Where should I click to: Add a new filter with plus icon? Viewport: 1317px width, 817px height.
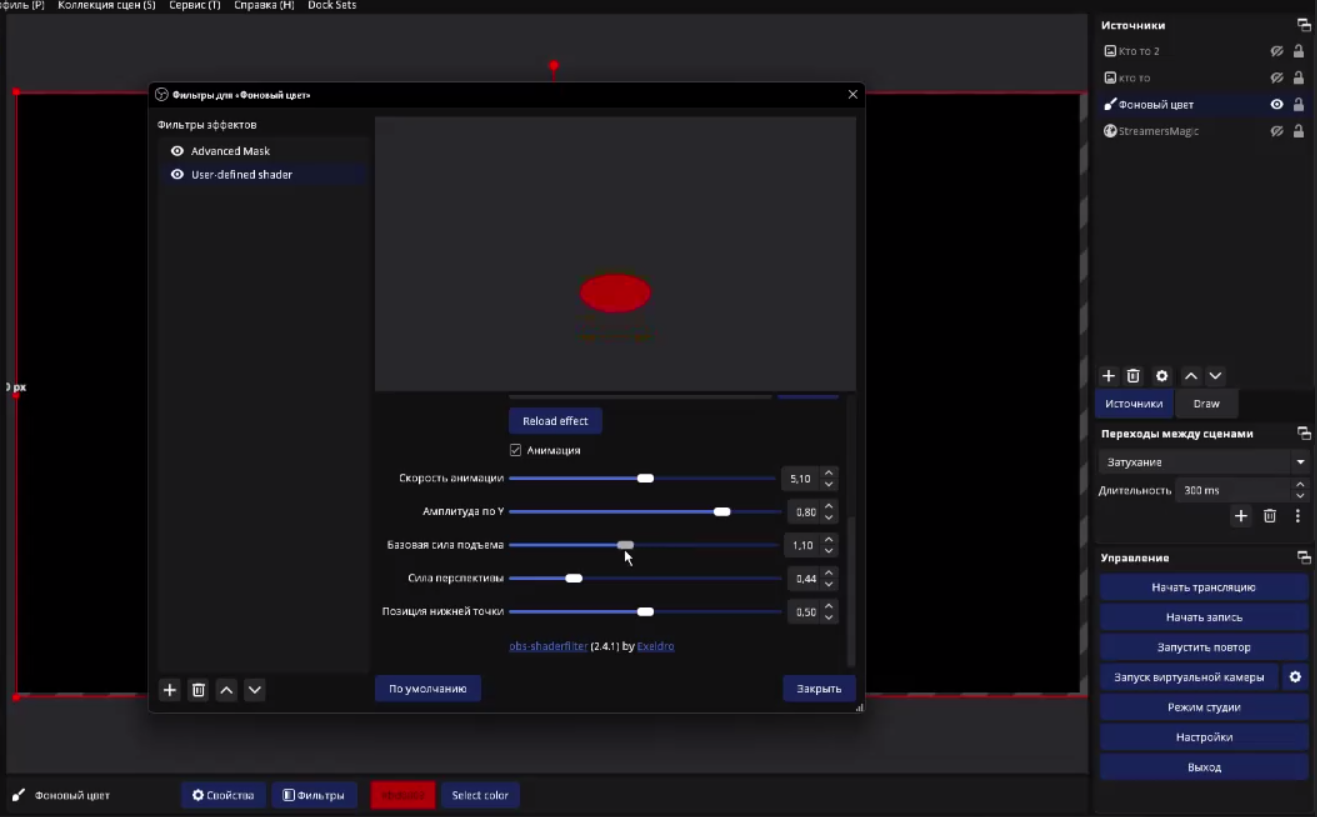[170, 690]
